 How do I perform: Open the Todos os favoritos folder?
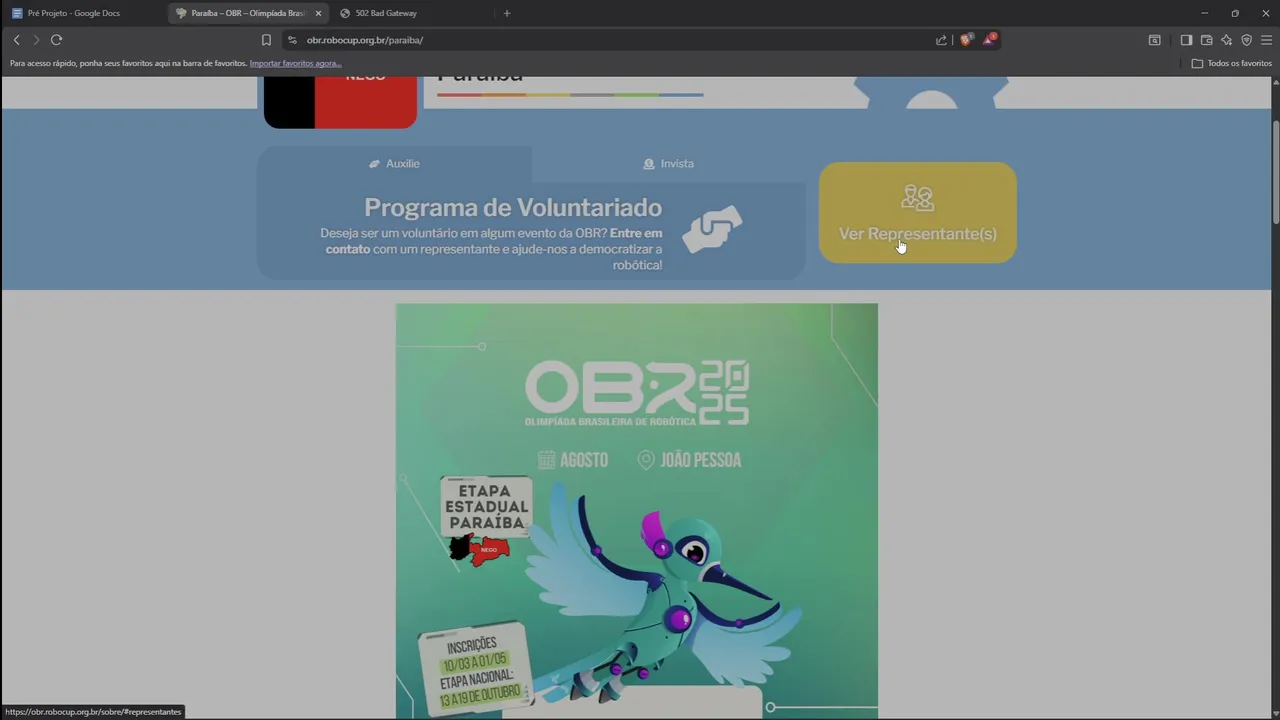tap(1231, 63)
